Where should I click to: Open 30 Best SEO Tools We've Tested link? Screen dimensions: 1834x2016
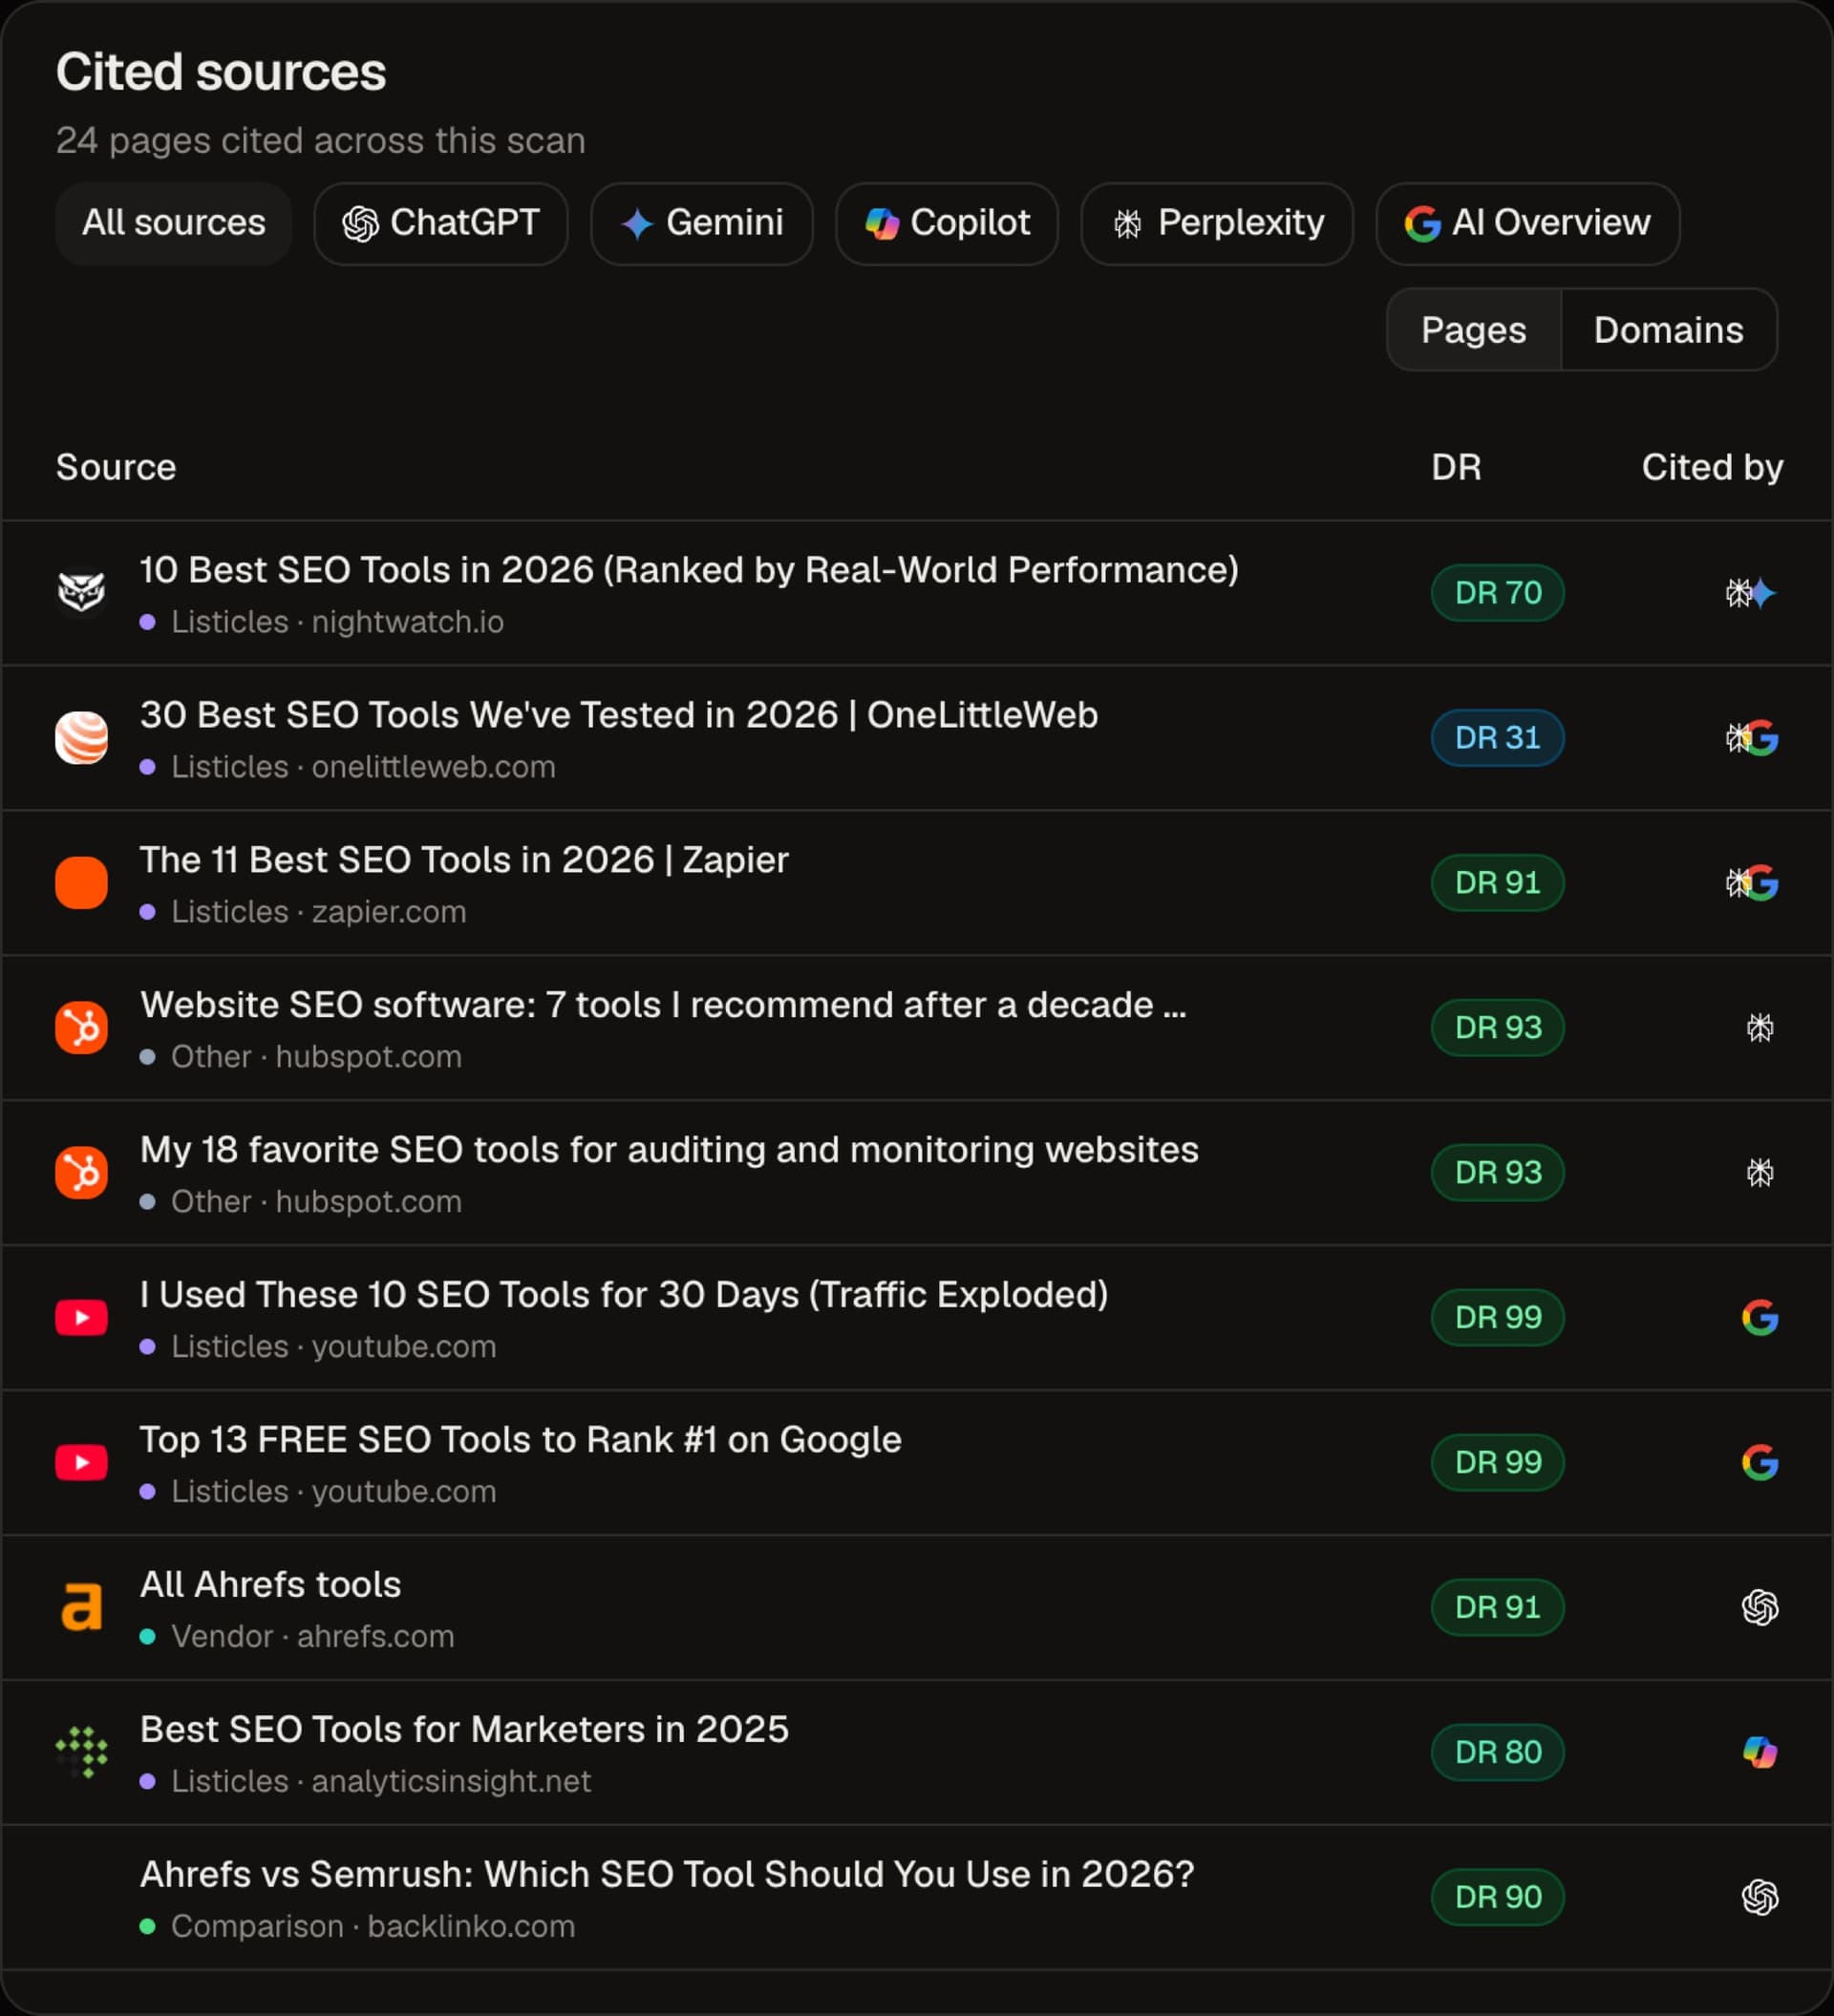(x=619, y=715)
